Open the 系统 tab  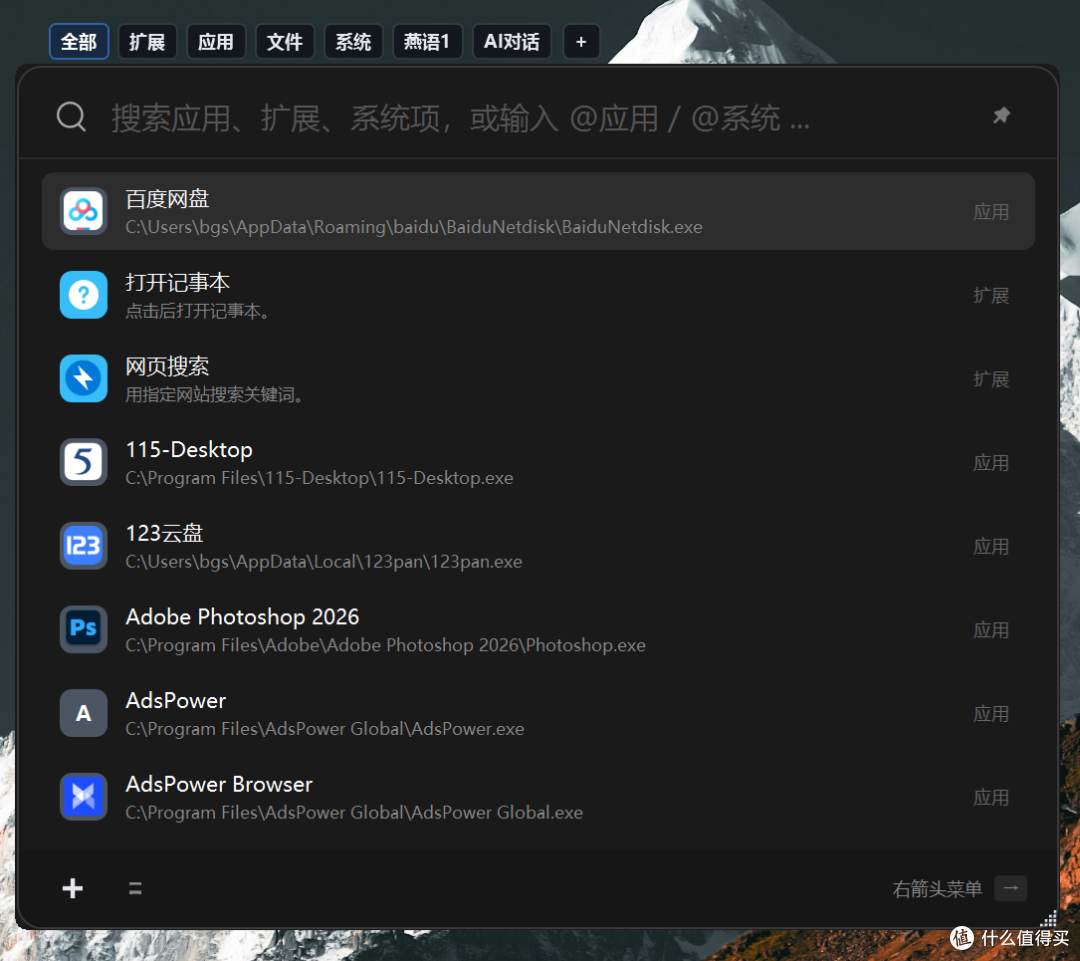[353, 42]
